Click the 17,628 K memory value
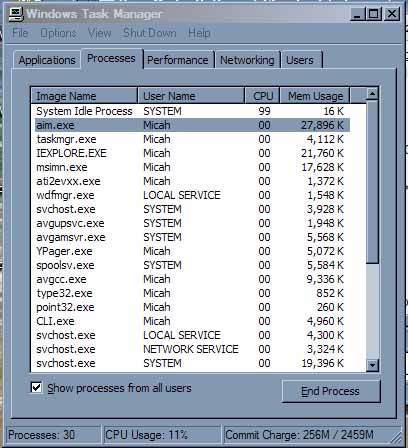 [x=322, y=167]
